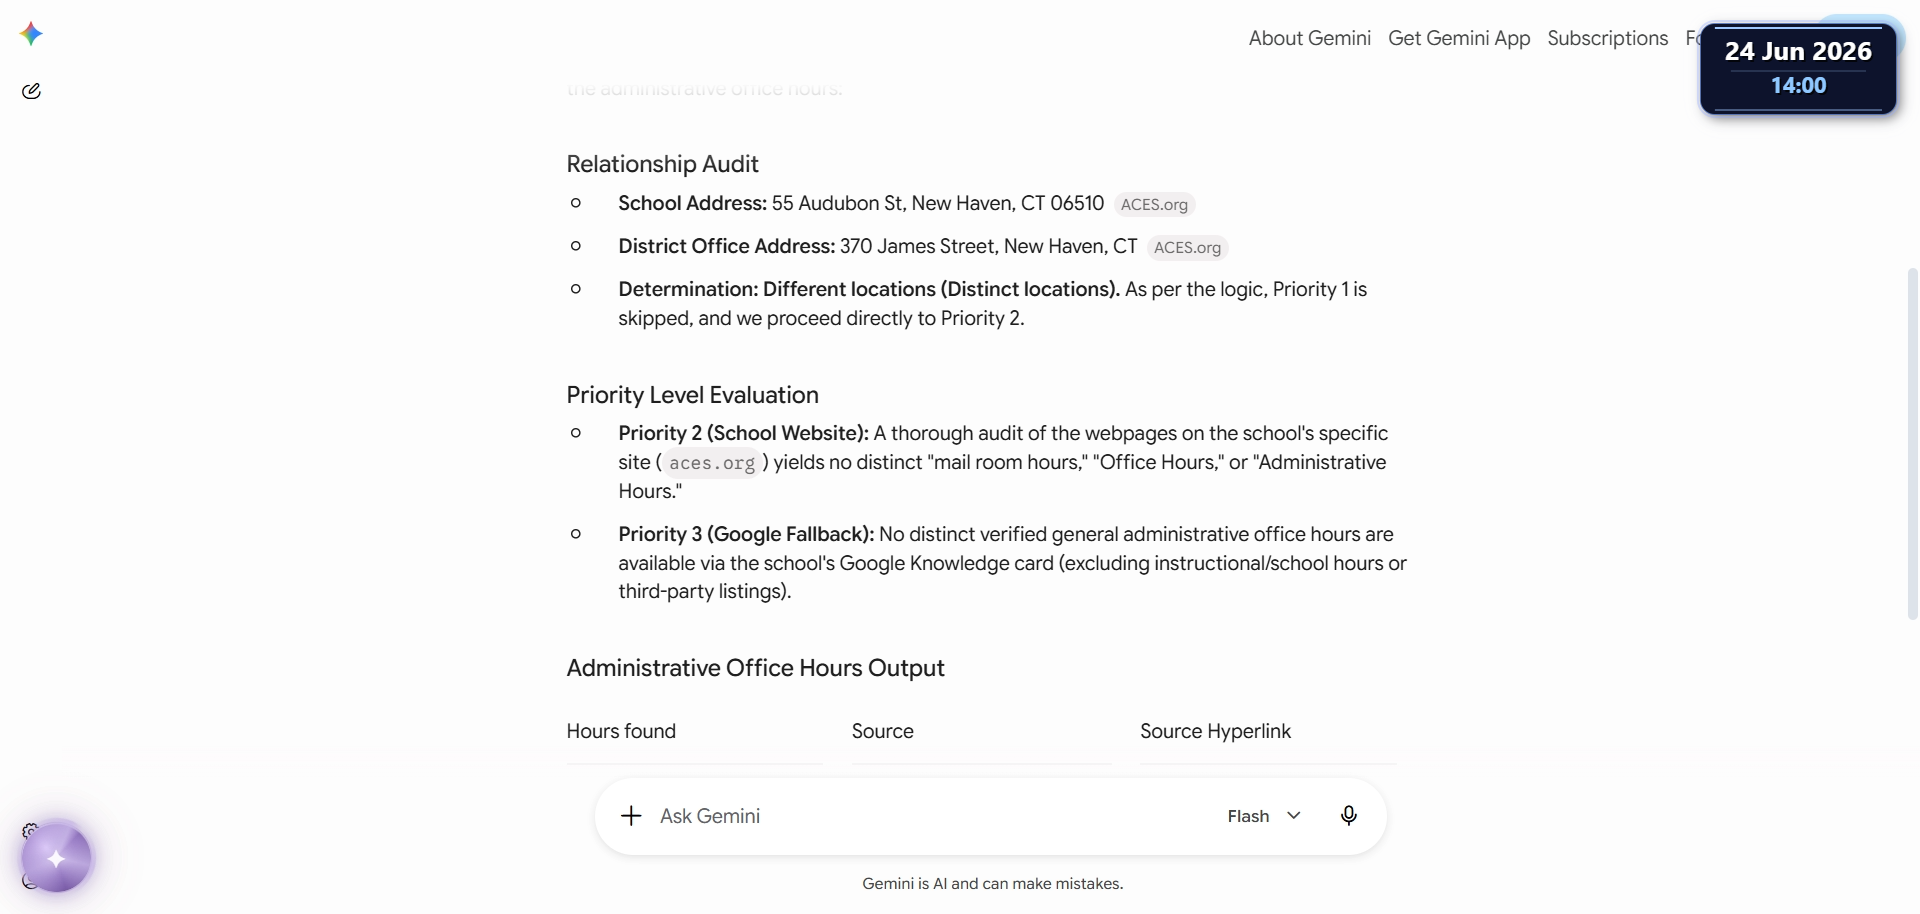Open About Gemini link
This screenshot has width=1920, height=914.
pos(1309,38)
